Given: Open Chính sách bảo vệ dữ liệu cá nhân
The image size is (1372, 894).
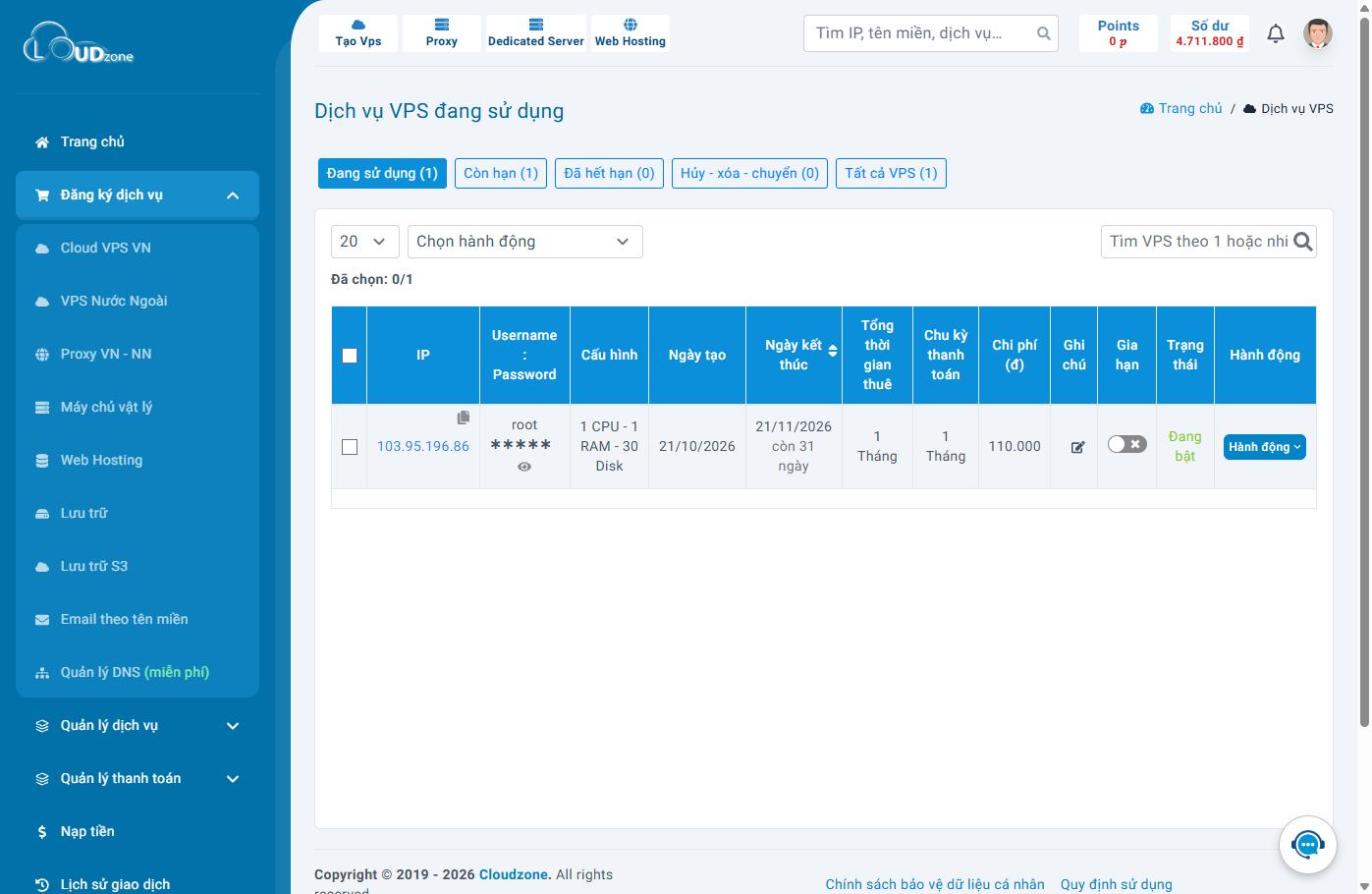Looking at the screenshot, I should tap(935, 884).
